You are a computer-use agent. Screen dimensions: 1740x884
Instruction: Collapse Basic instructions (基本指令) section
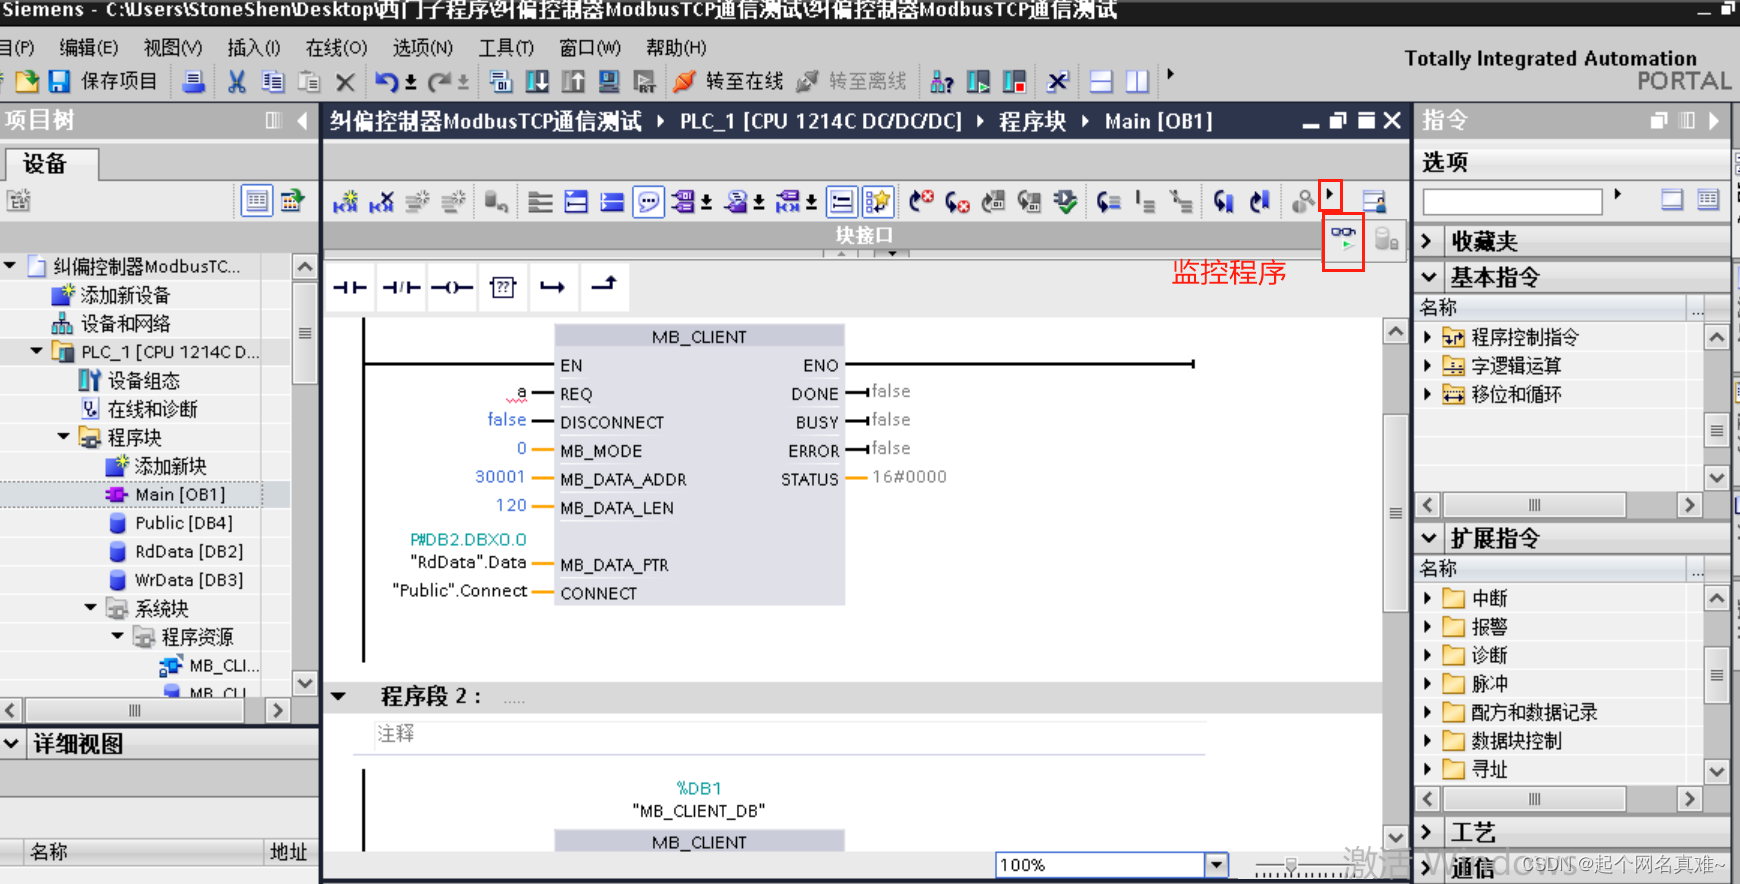coord(1429,277)
